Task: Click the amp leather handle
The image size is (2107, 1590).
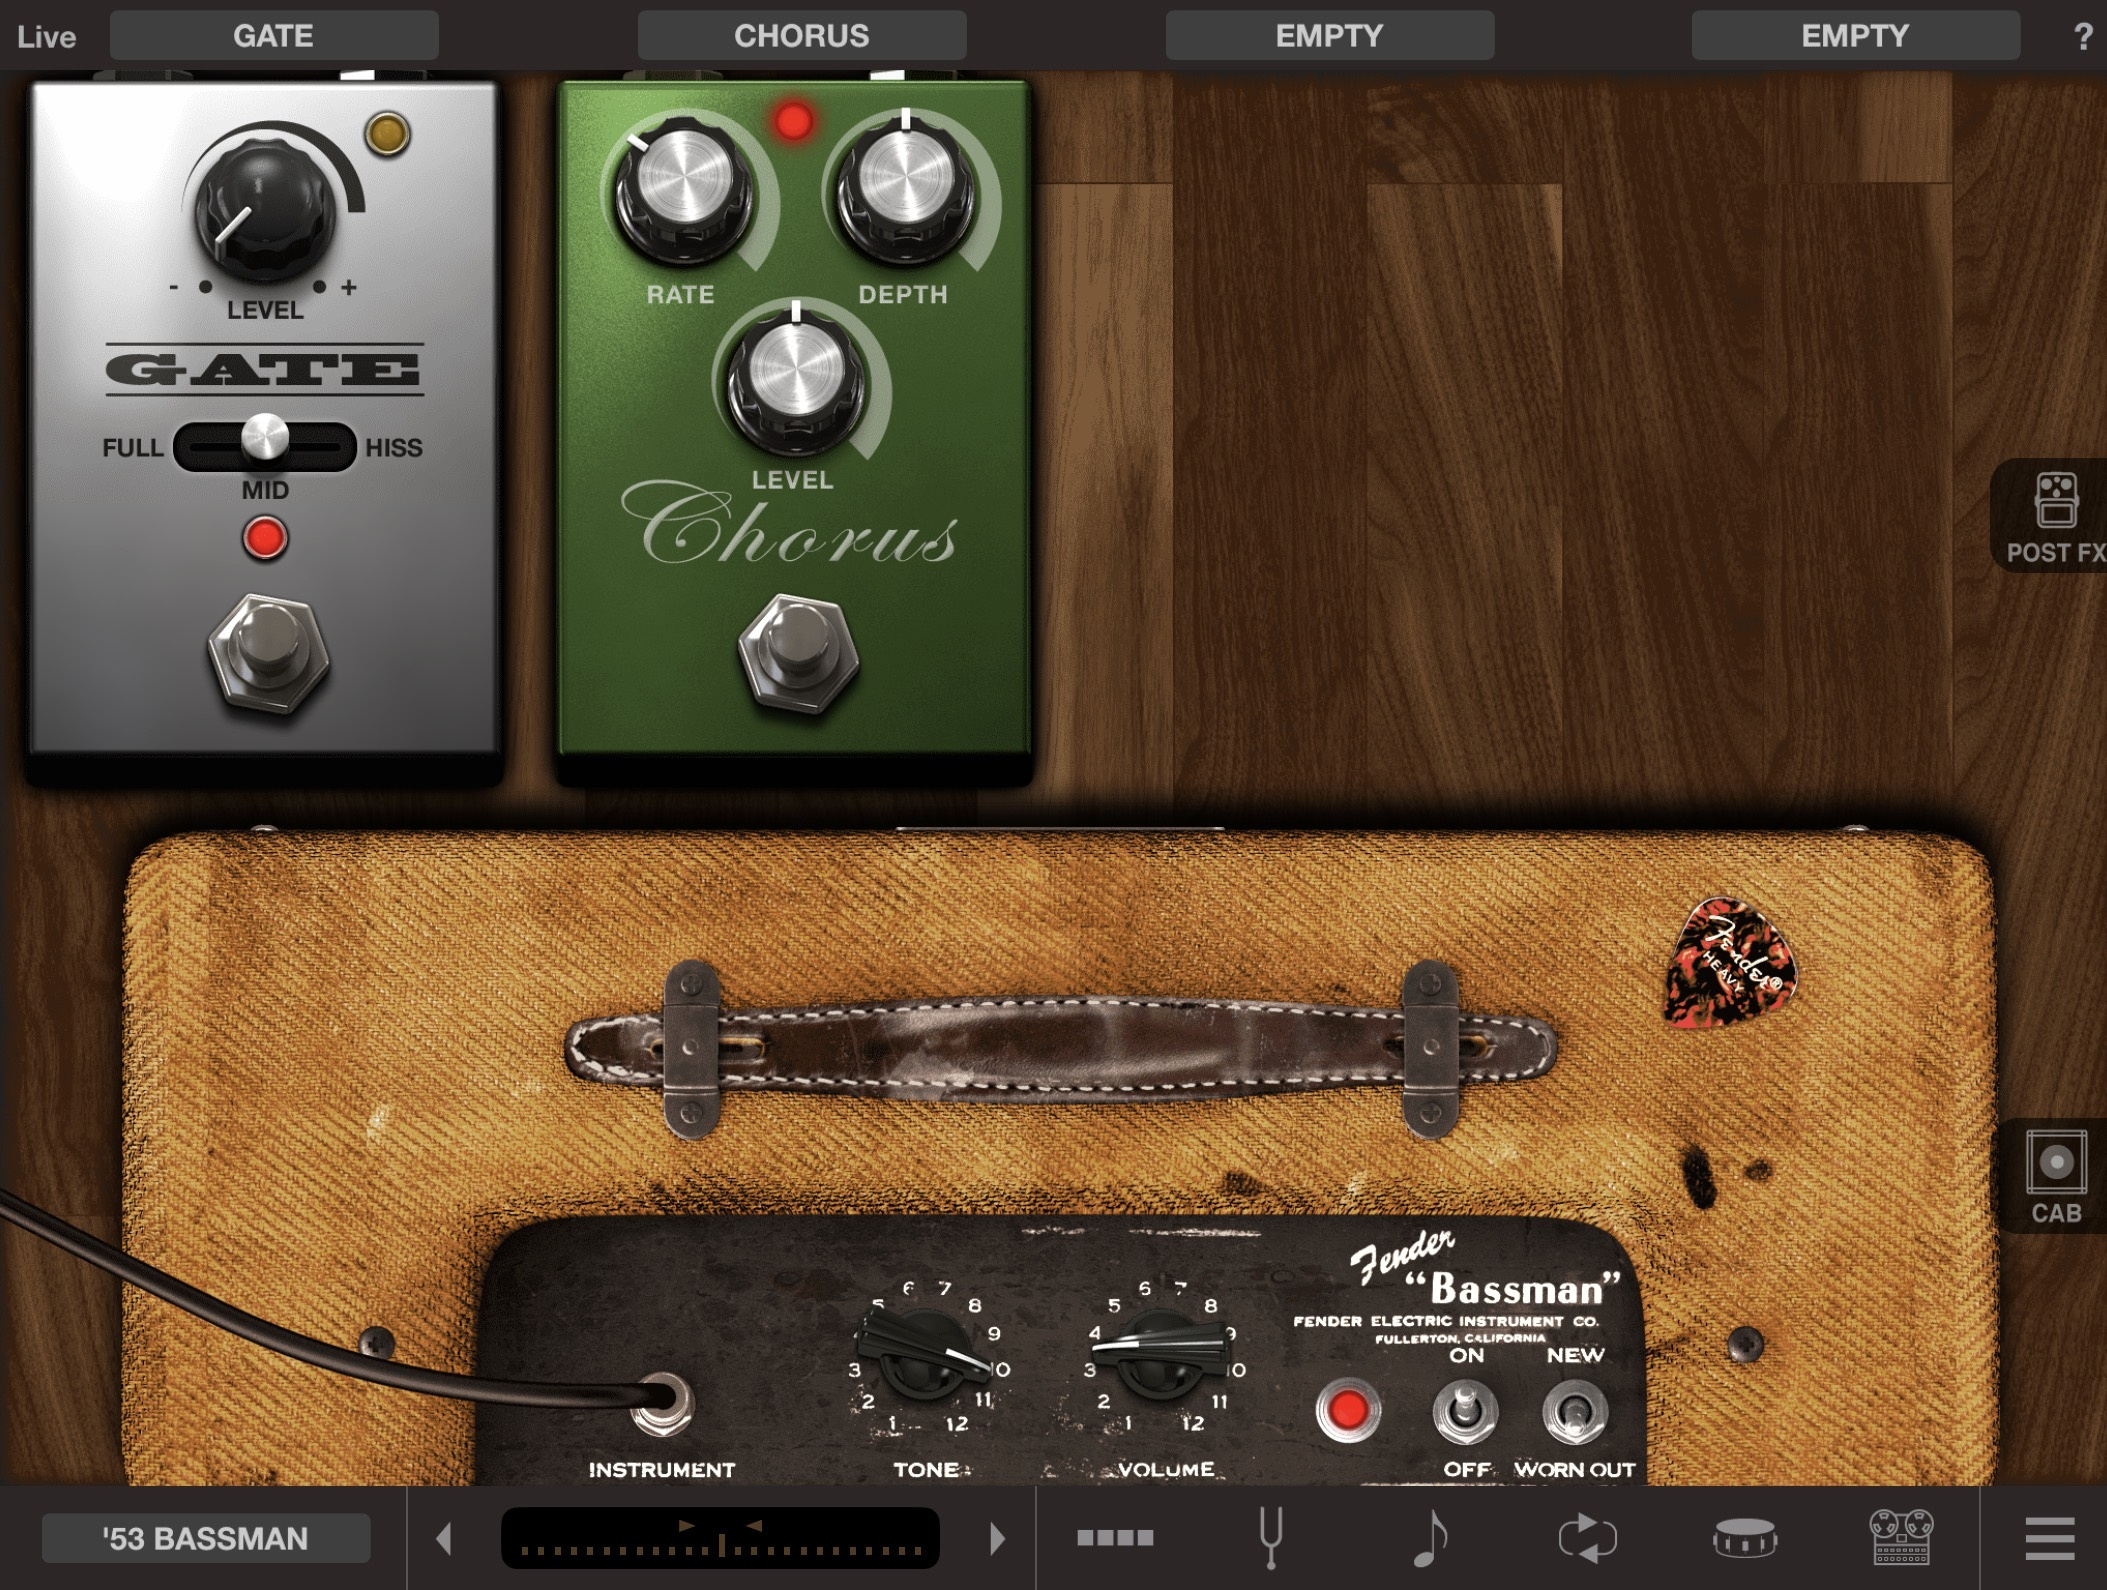Action: (1060, 1048)
